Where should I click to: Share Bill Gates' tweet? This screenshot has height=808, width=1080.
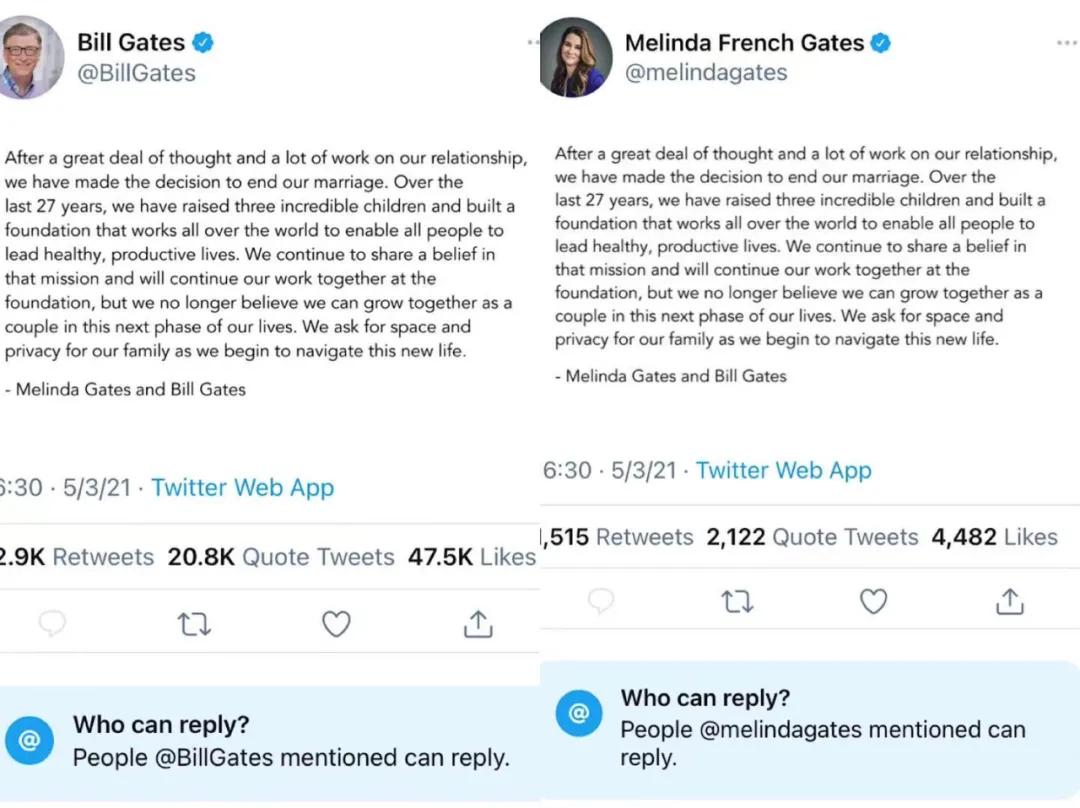pyautogui.click(x=478, y=624)
